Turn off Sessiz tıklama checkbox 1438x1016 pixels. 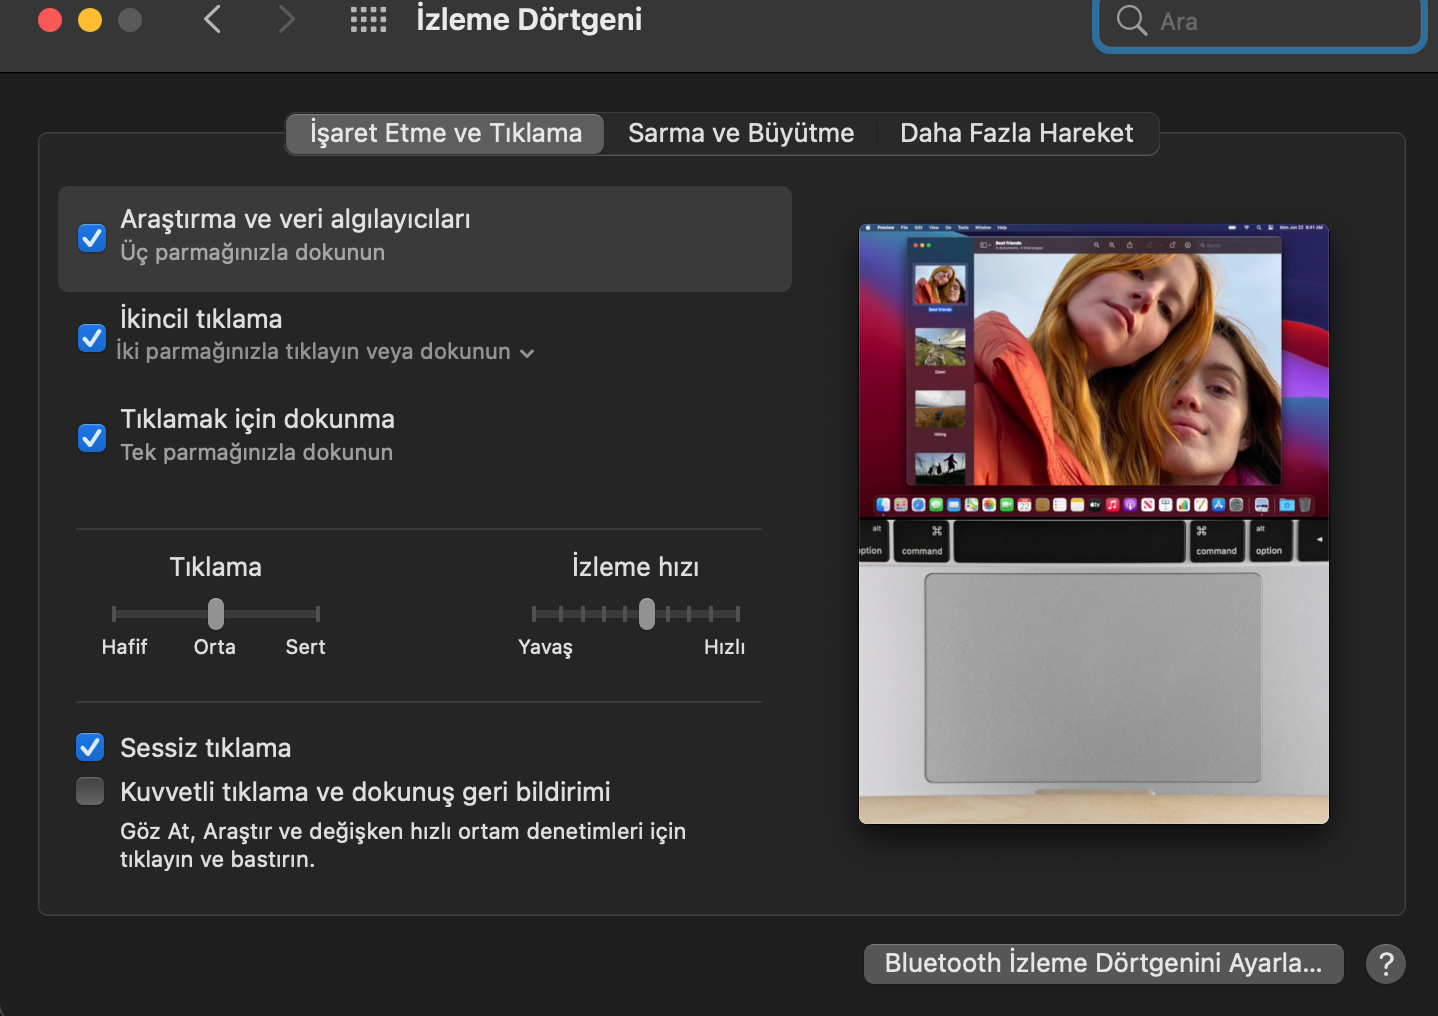pyautogui.click(x=90, y=747)
